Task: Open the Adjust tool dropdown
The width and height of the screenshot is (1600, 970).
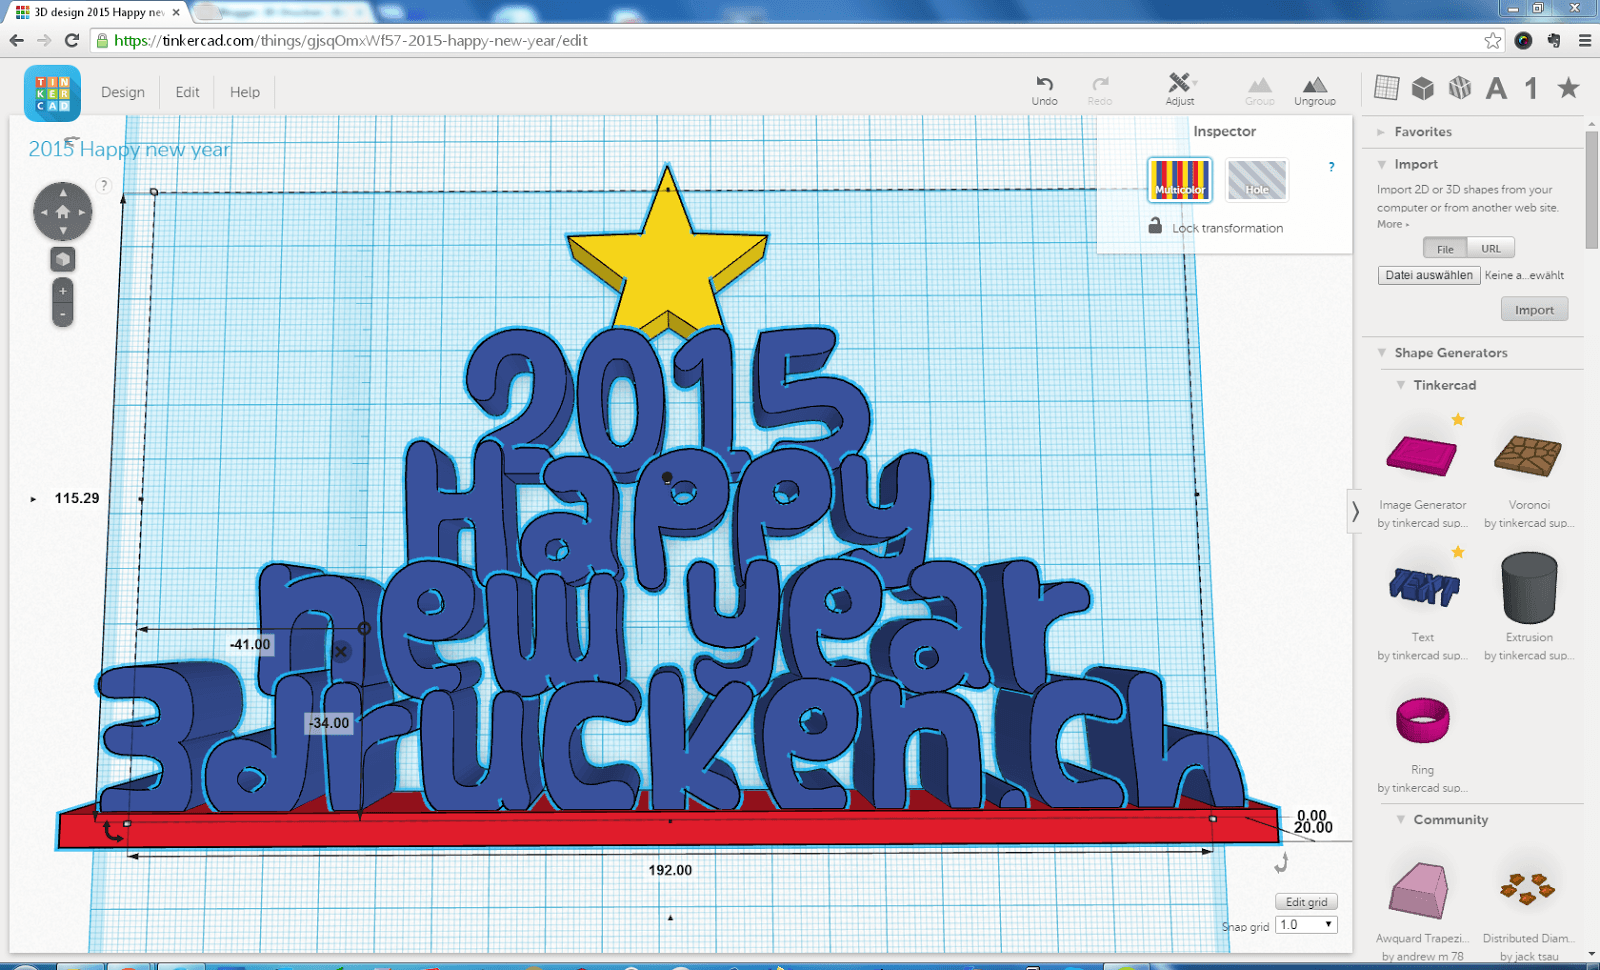Action: (1180, 90)
